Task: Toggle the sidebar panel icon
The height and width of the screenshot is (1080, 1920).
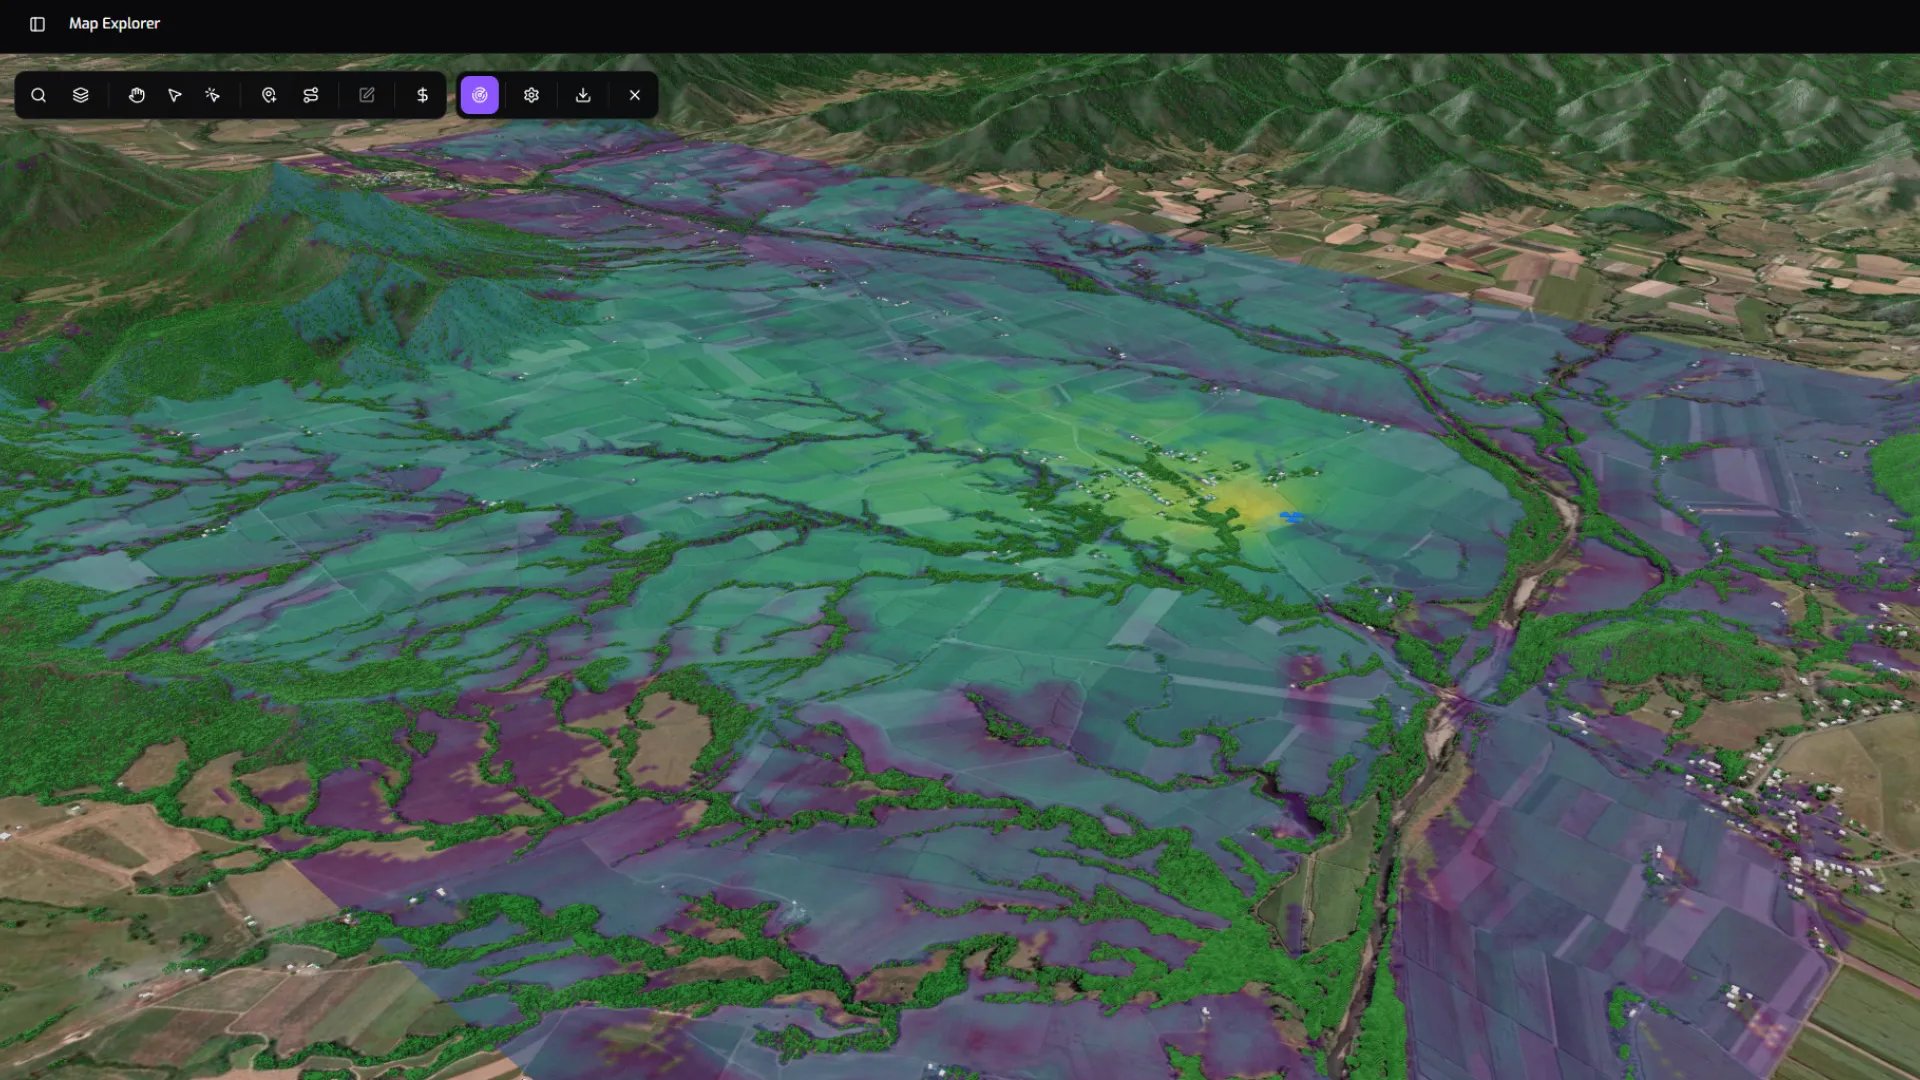Action: pyautogui.click(x=37, y=24)
